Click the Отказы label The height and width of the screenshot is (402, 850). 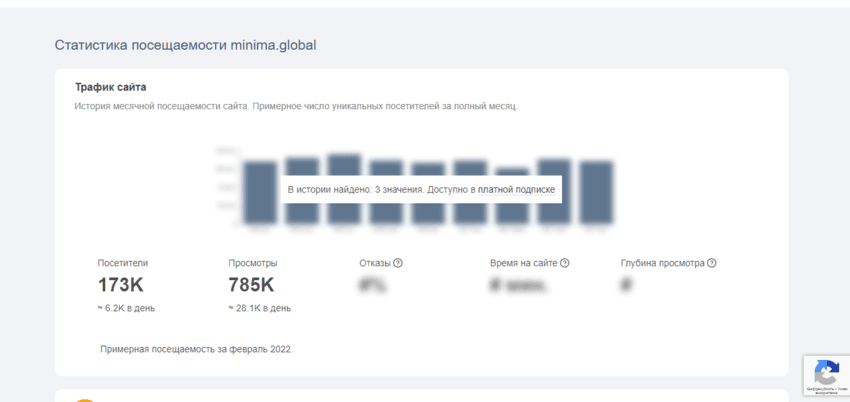pyautogui.click(x=375, y=263)
